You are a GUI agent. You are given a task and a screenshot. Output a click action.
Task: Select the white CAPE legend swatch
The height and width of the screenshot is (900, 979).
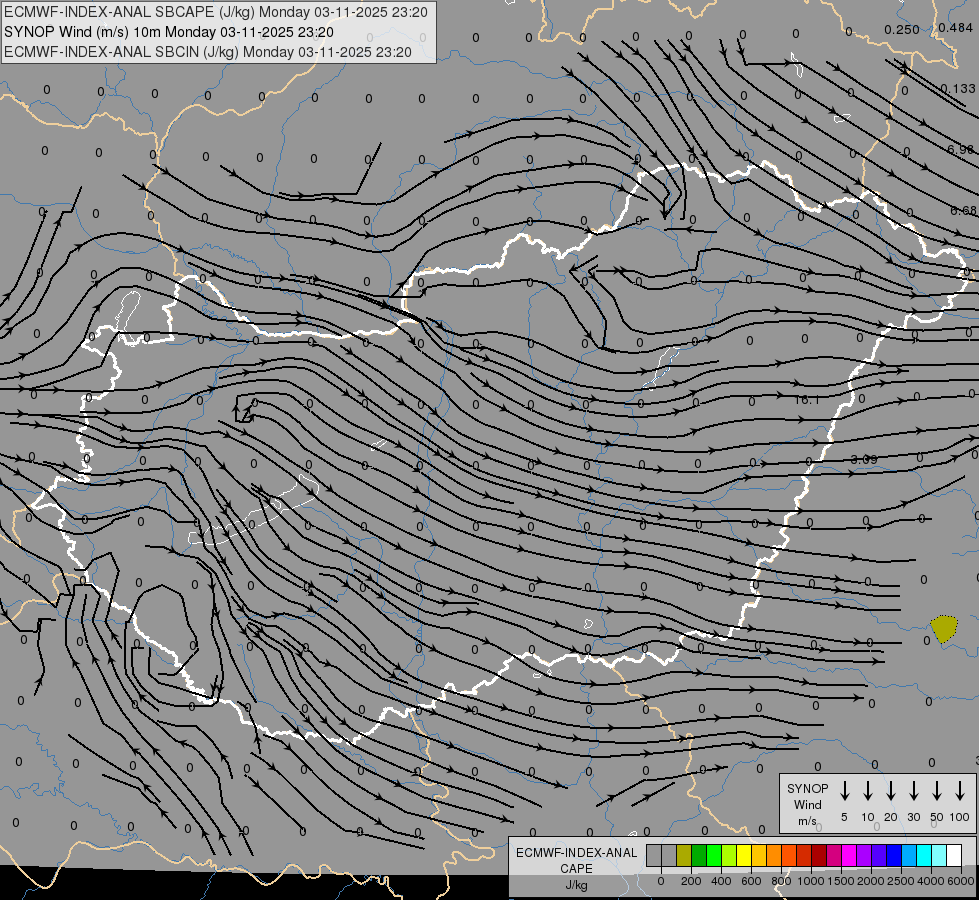pos(954,855)
